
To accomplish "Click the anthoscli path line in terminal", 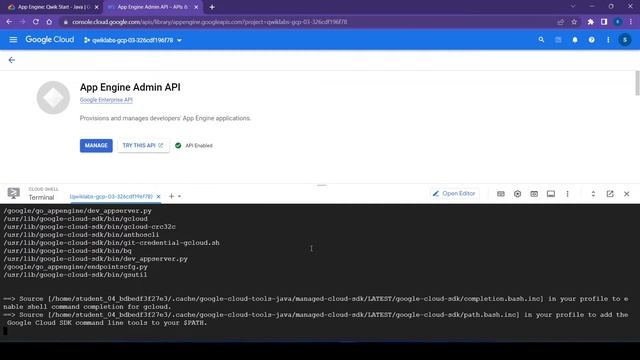I will click(81, 235).
